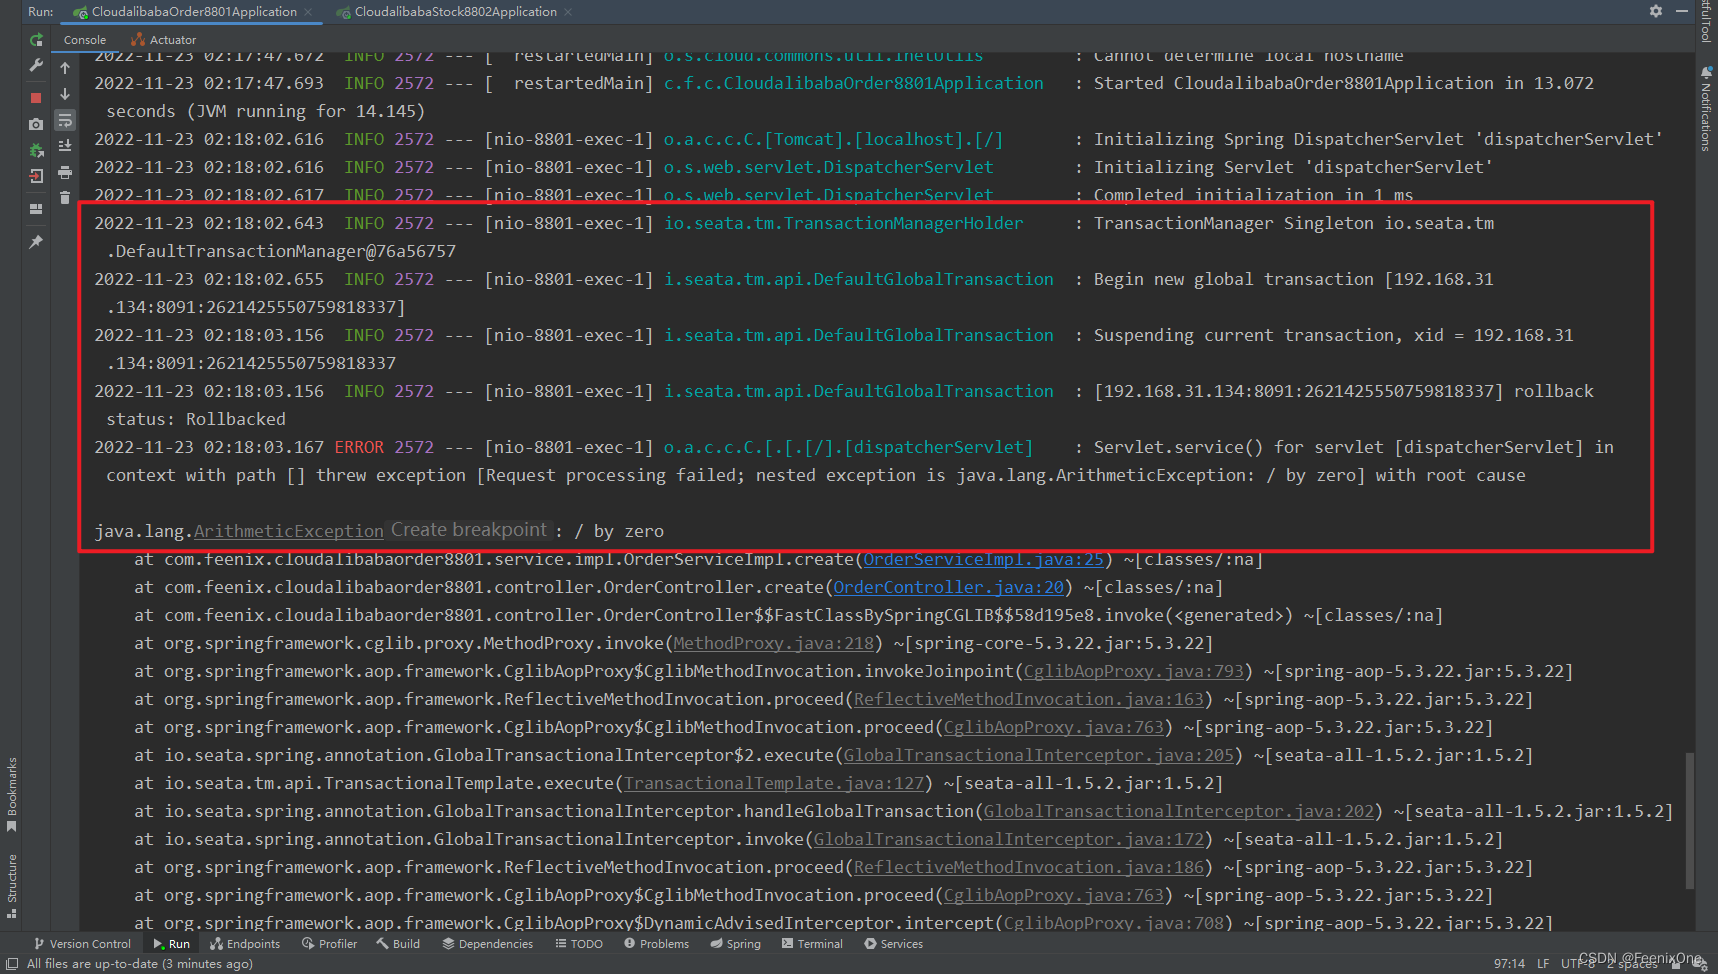Image resolution: width=1718 pixels, height=974 pixels.
Task: Click the LF line separator indicator
Action: pos(1543,964)
